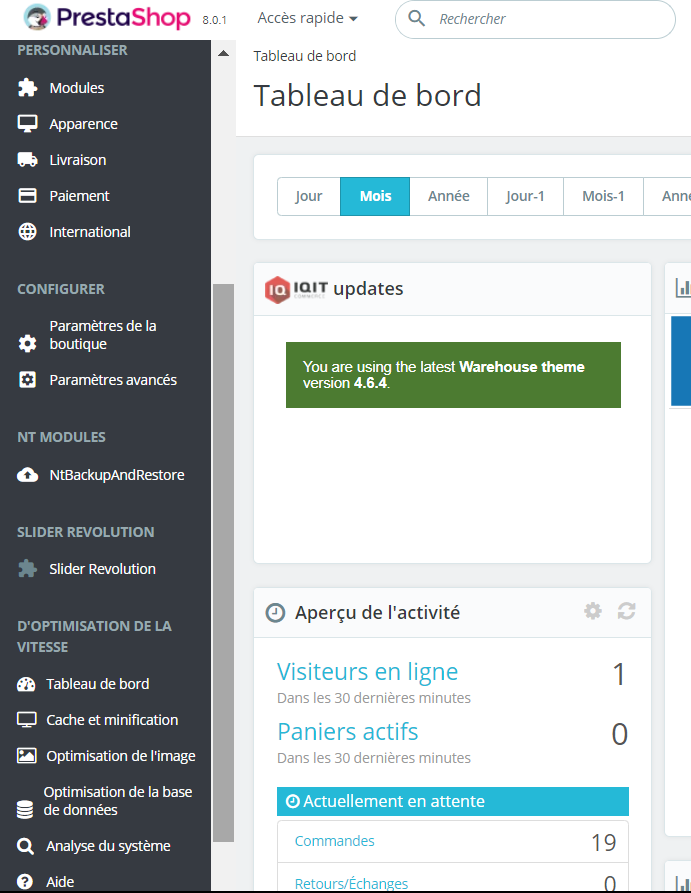Click the Apparence monitor icon
This screenshot has height=893, width=691.
click(x=27, y=124)
